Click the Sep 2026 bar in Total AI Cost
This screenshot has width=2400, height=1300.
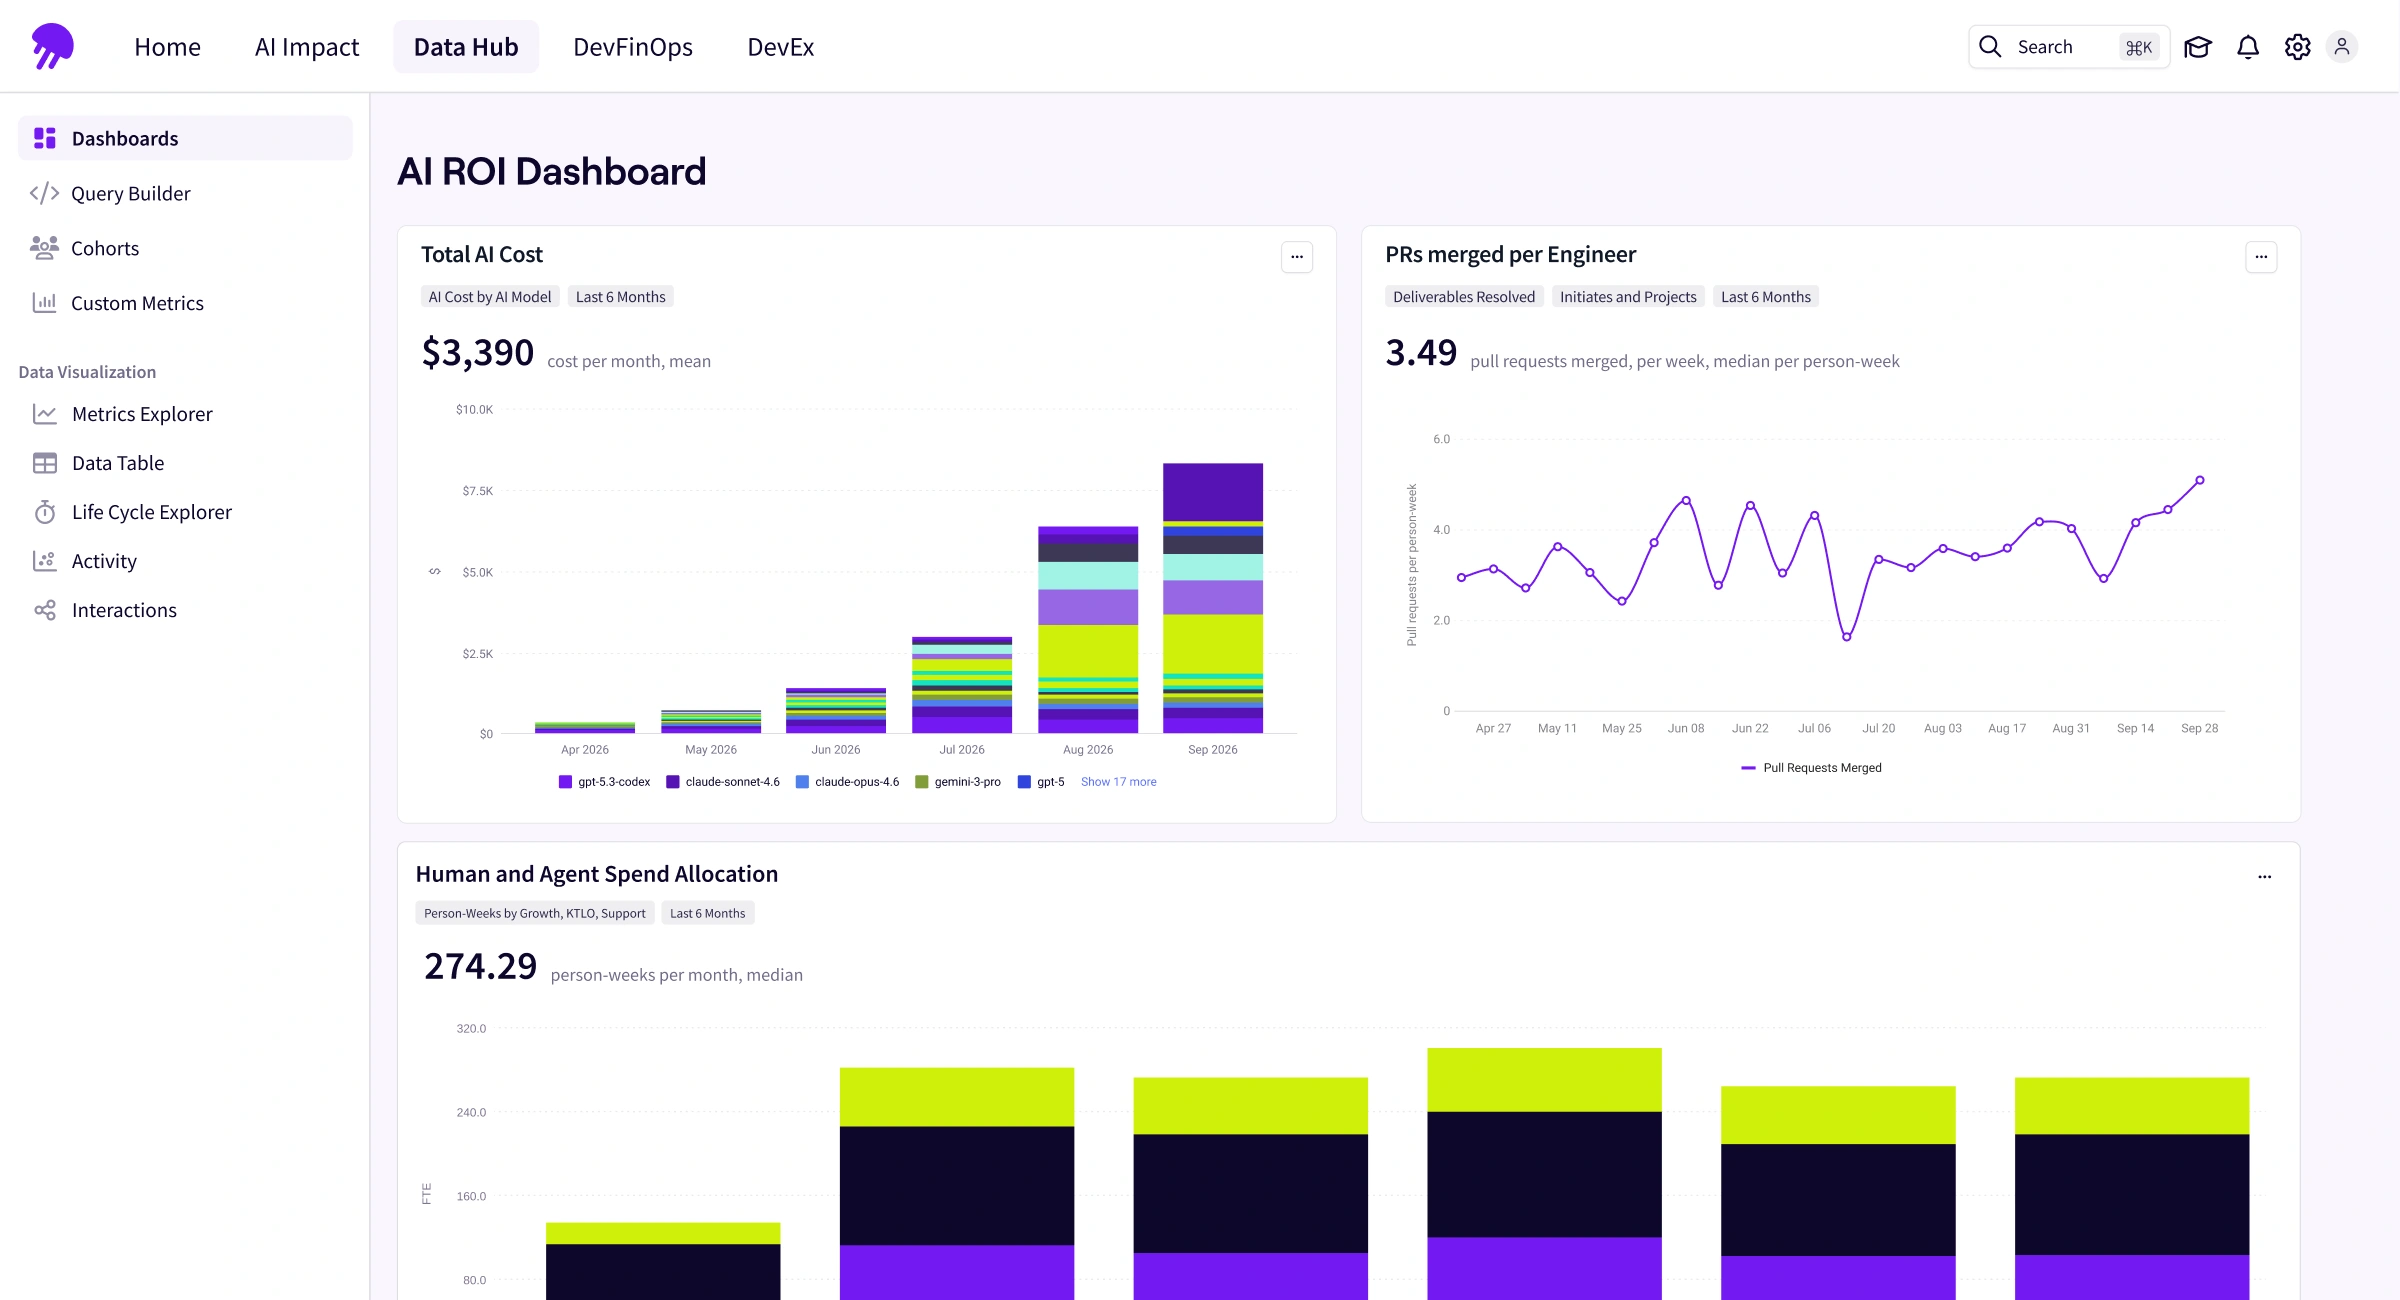[1213, 598]
